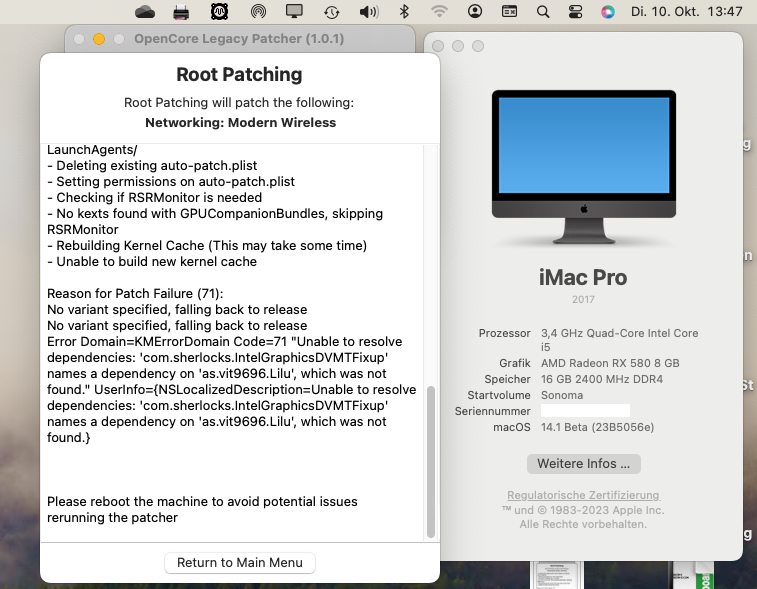The height and width of the screenshot is (589, 757).
Task: Open the printer icon in menu bar
Action: [x=181, y=12]
